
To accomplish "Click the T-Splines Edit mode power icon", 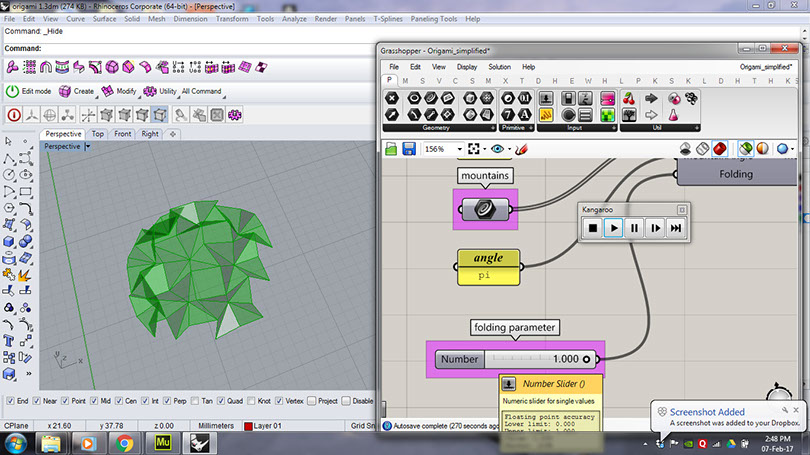I will [12, 91].
